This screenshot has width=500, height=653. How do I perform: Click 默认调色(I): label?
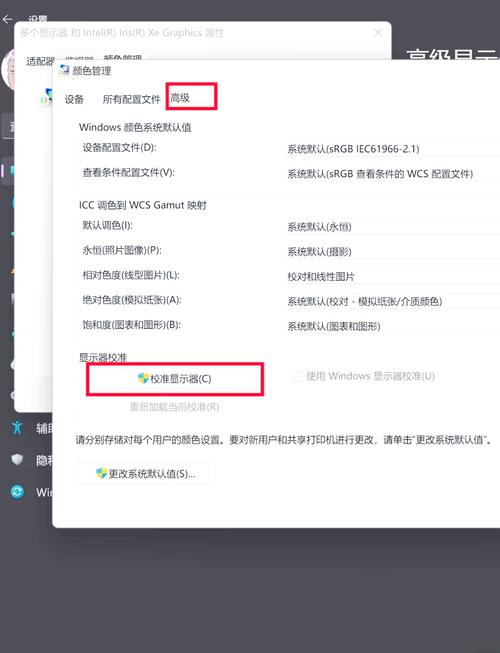(x=107, y=225)
